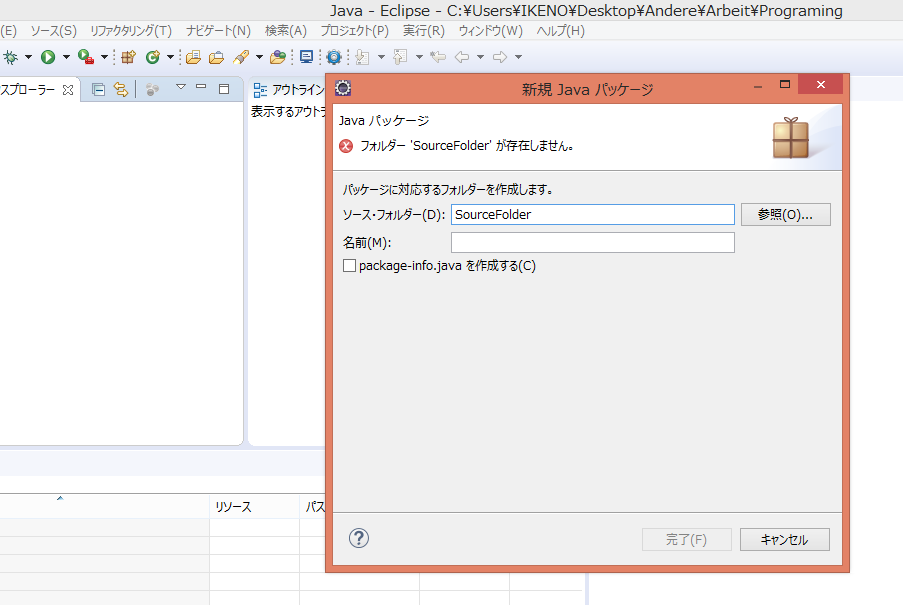903x605 pixels.
Task: Open the ウィンドウ(W) menu
Action: pos(490,31)
